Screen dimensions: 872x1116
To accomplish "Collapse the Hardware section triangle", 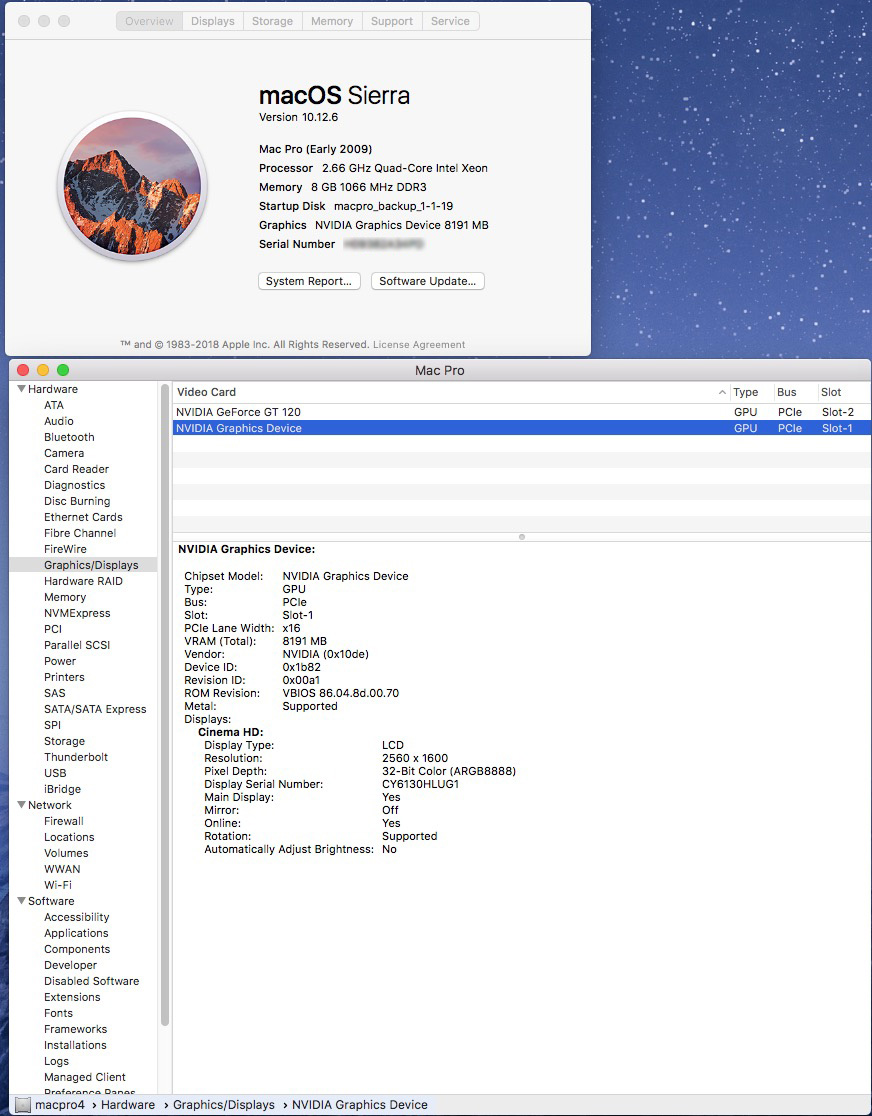I will pyautogui.click(x=21, y=389).
